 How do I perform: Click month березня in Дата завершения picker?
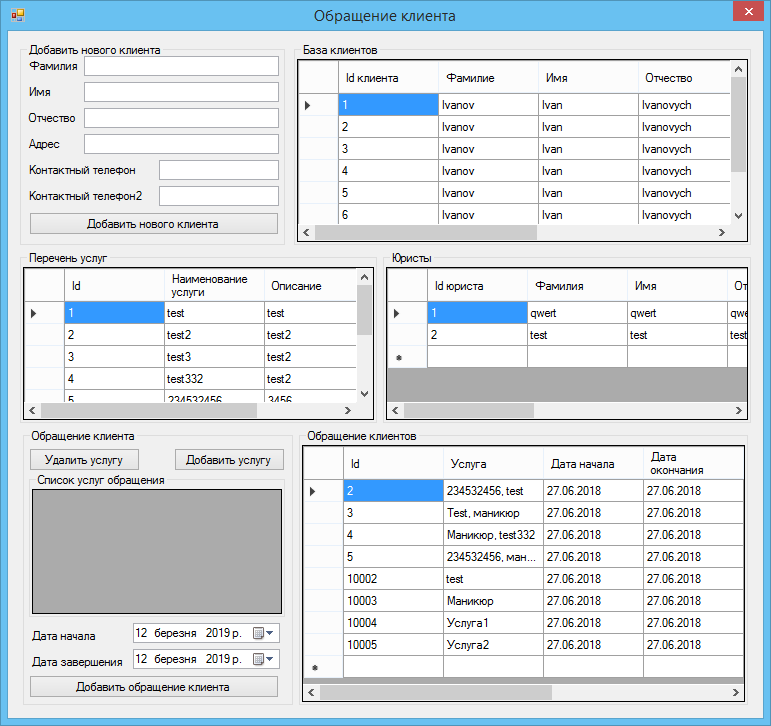click(x=176, y=659)
